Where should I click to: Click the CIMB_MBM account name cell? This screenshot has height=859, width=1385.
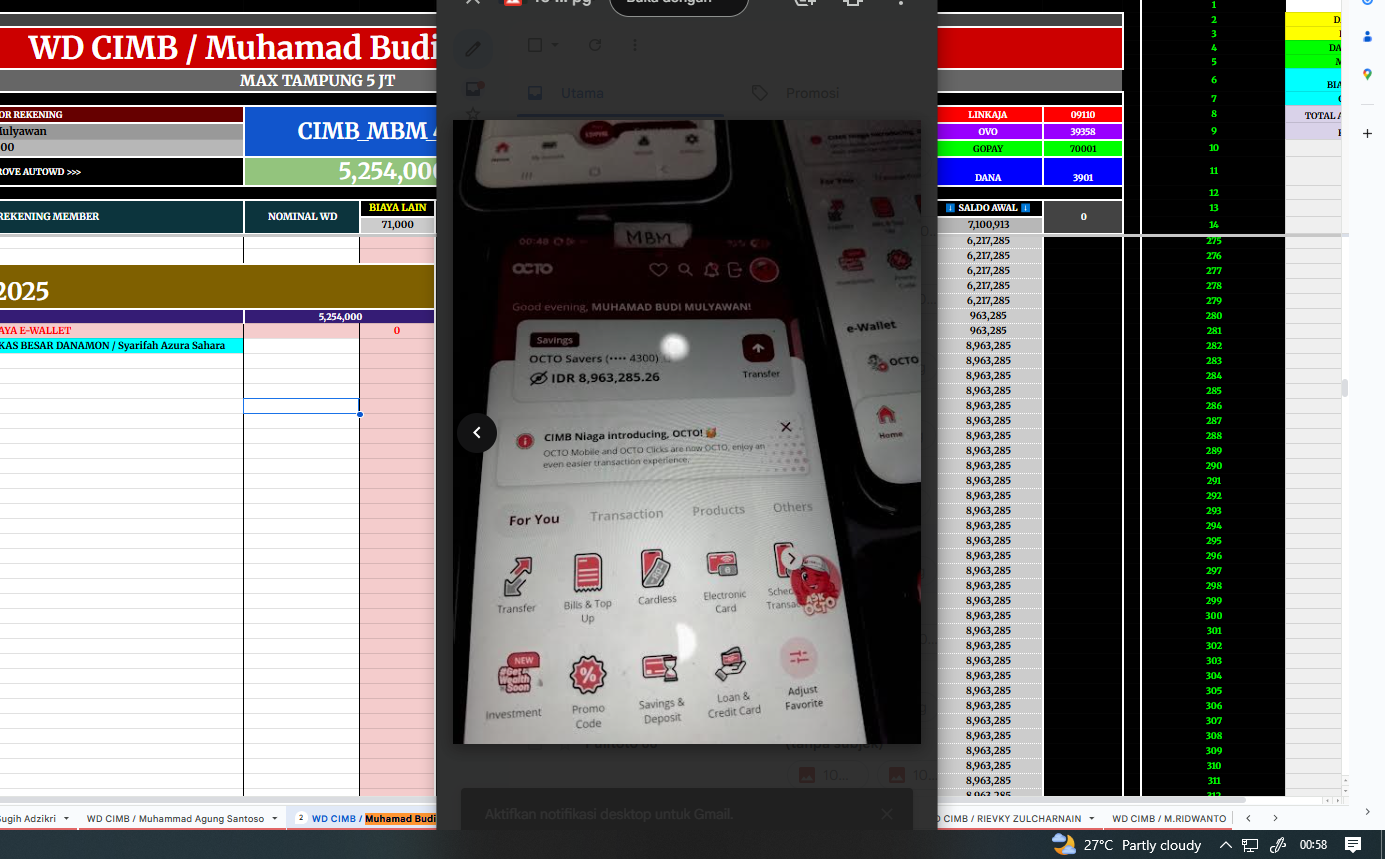tap(340, 131)
